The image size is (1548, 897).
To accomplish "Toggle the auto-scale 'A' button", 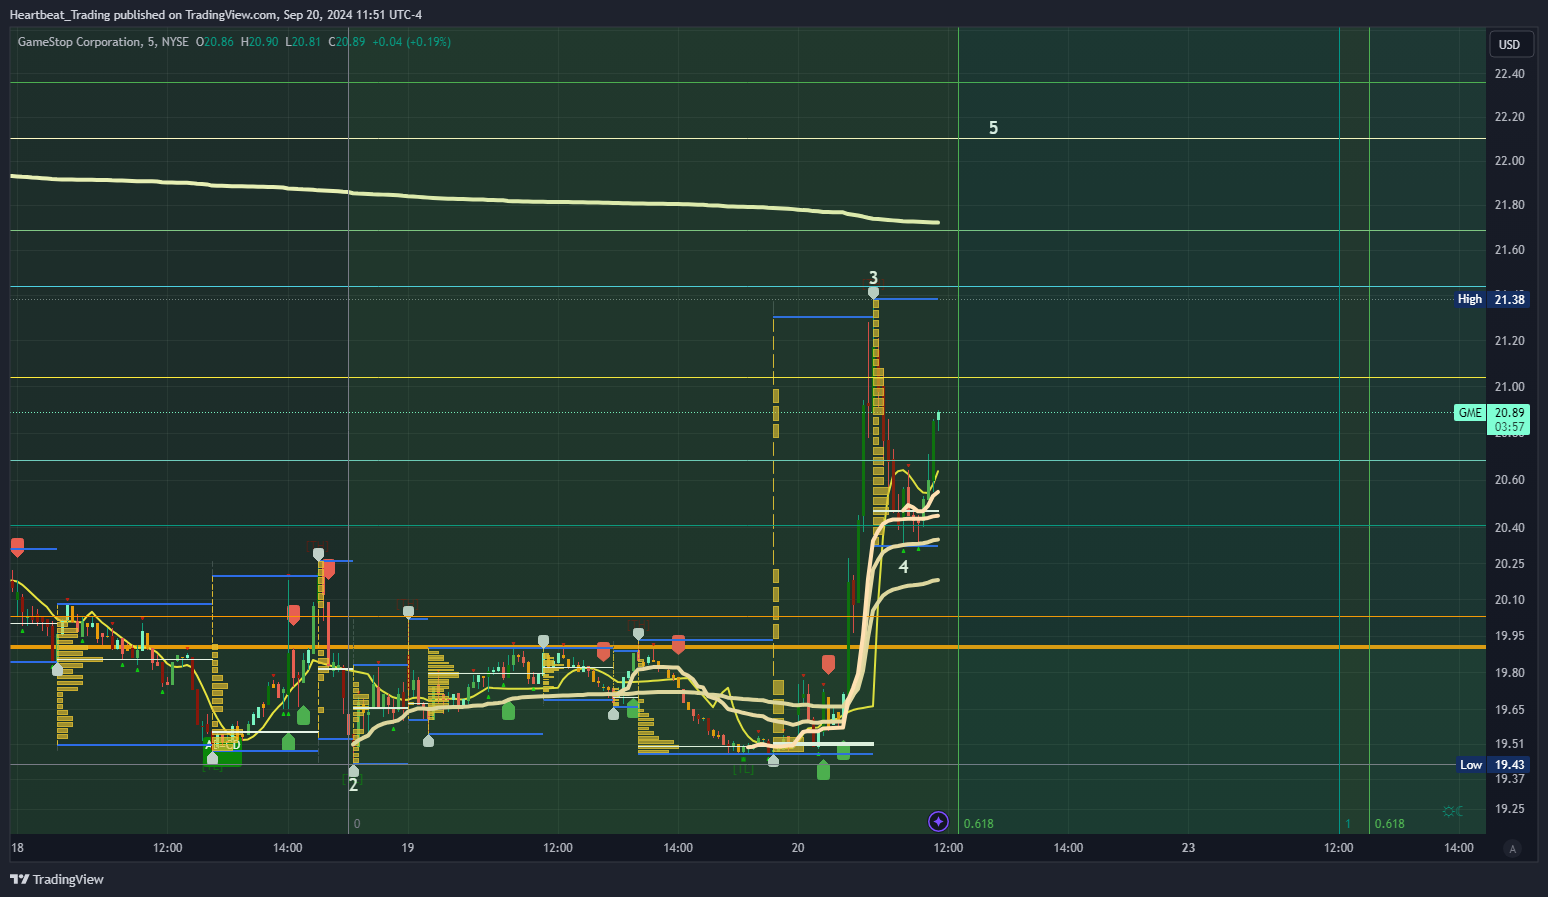I will point(1512,849).
